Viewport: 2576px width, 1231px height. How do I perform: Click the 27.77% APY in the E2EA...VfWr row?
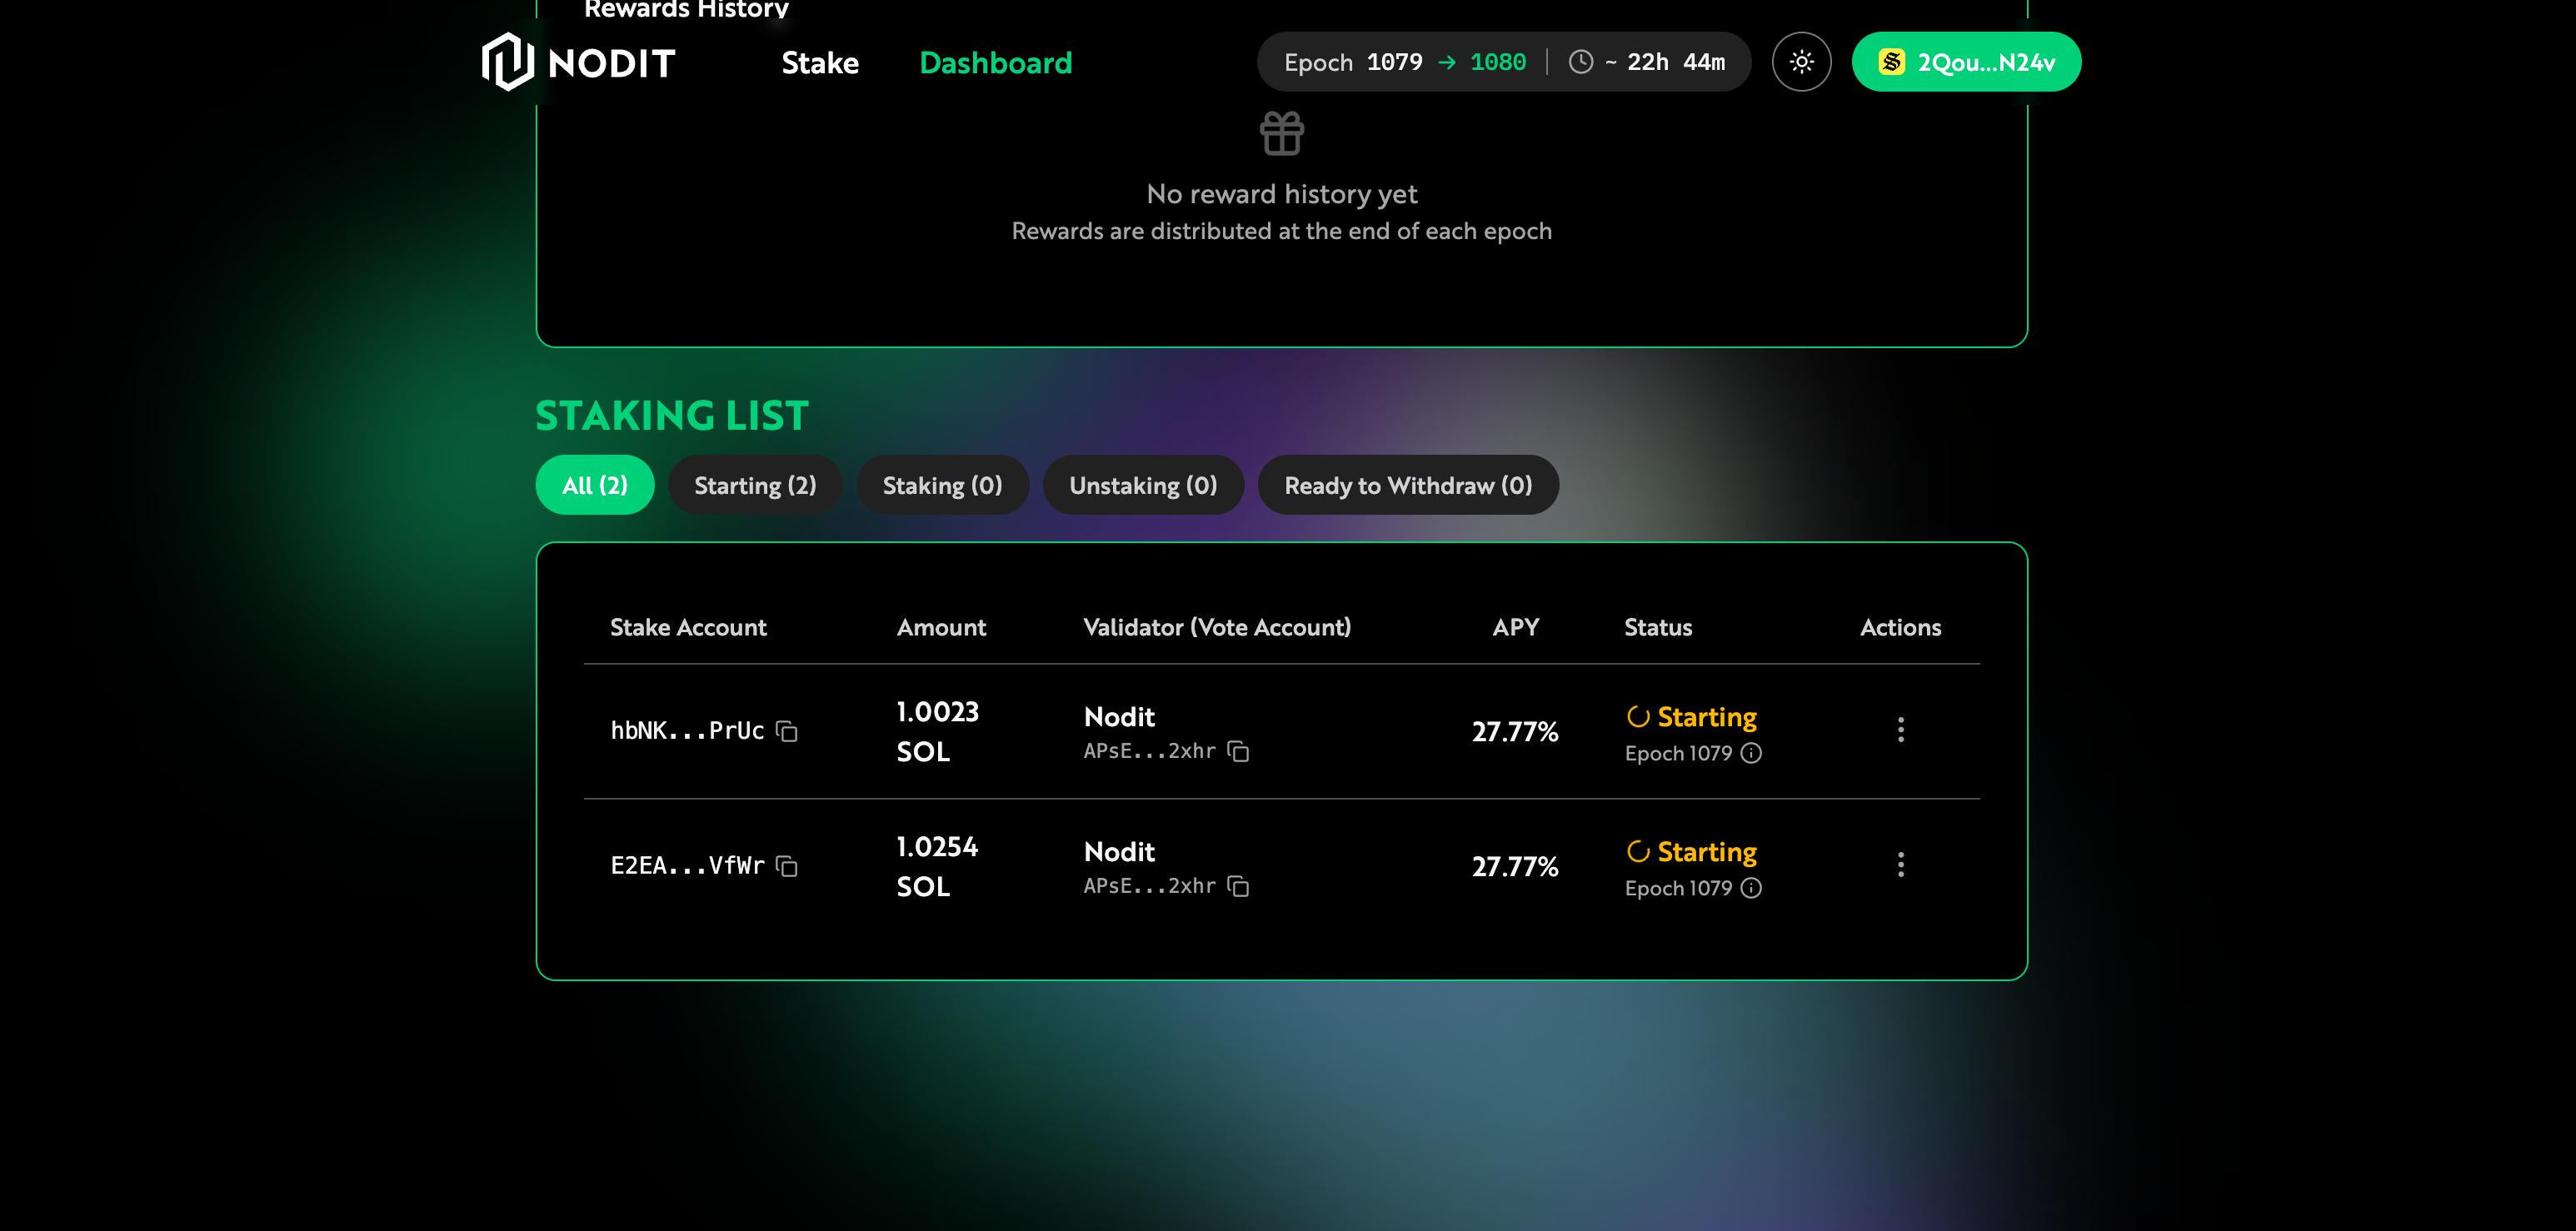pyautogui.click(x=1515, y=867)
